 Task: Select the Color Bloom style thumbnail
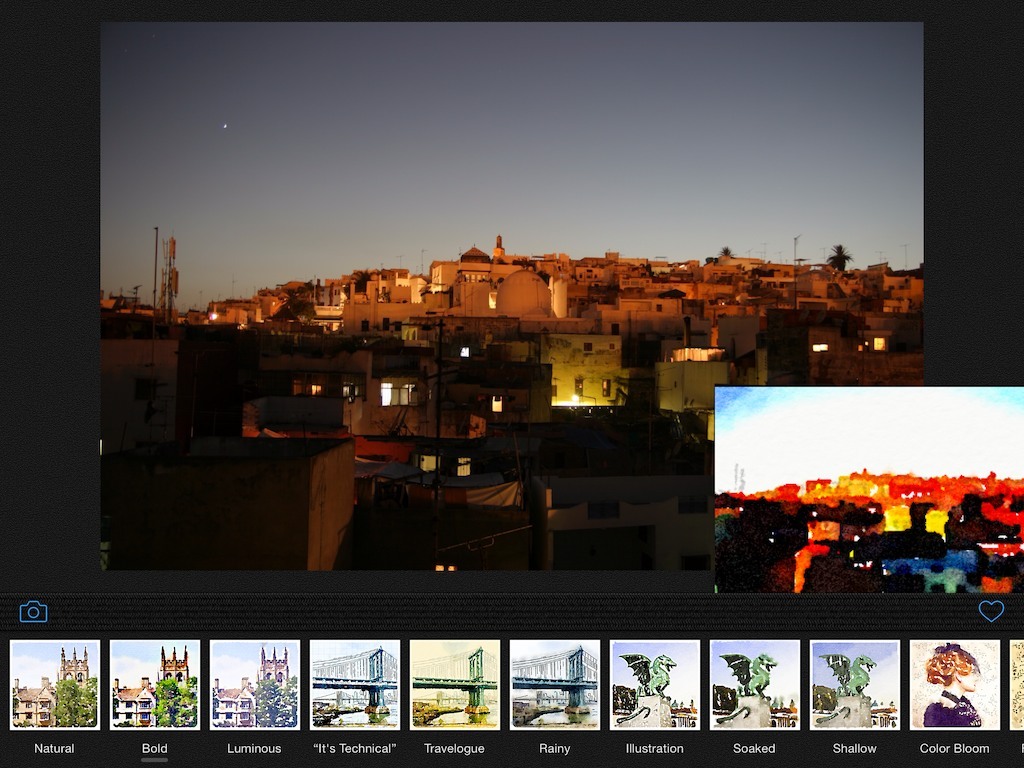pos(954,684)
